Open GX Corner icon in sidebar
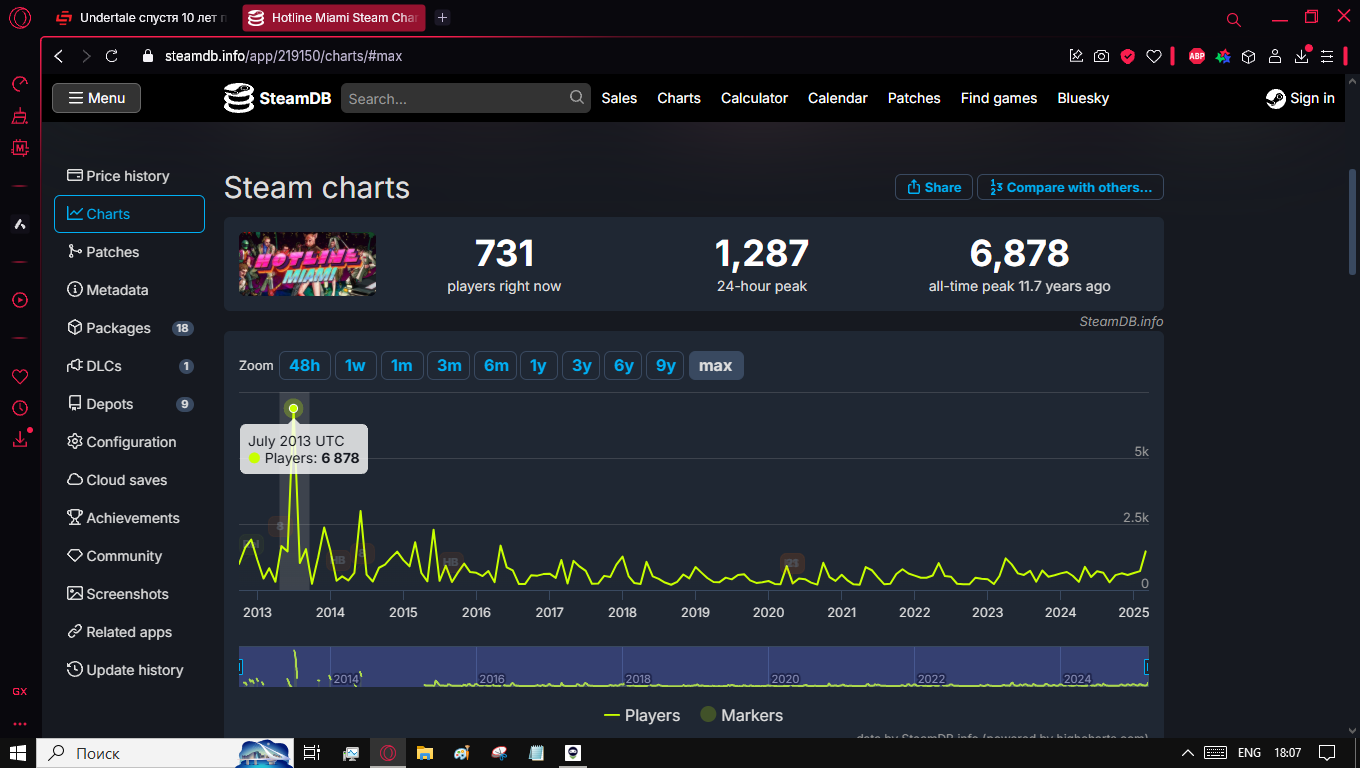1360x768 pixels. click(20, 691)
